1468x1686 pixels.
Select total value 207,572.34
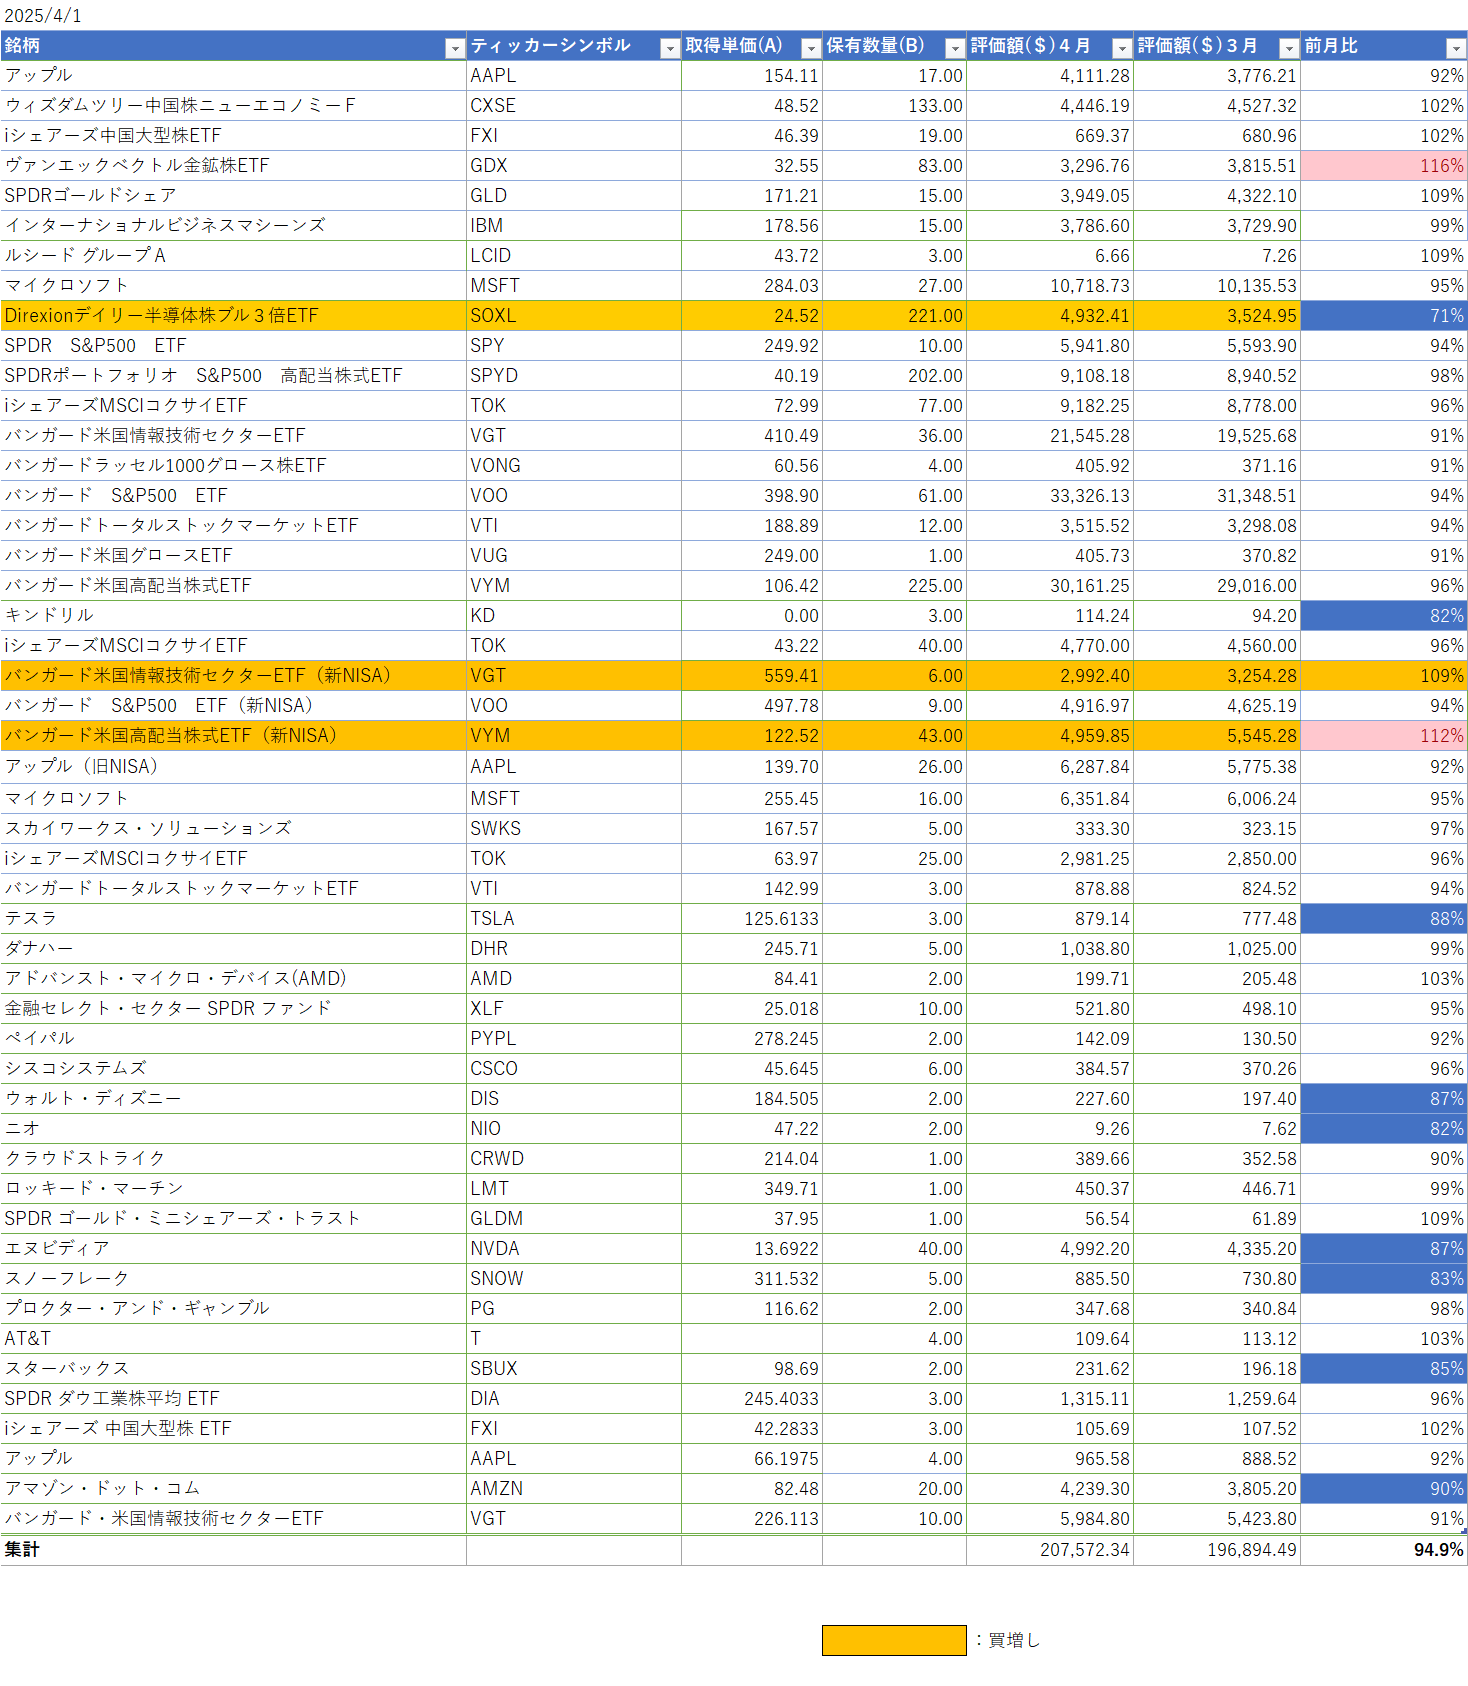tap(1050, 1550)
